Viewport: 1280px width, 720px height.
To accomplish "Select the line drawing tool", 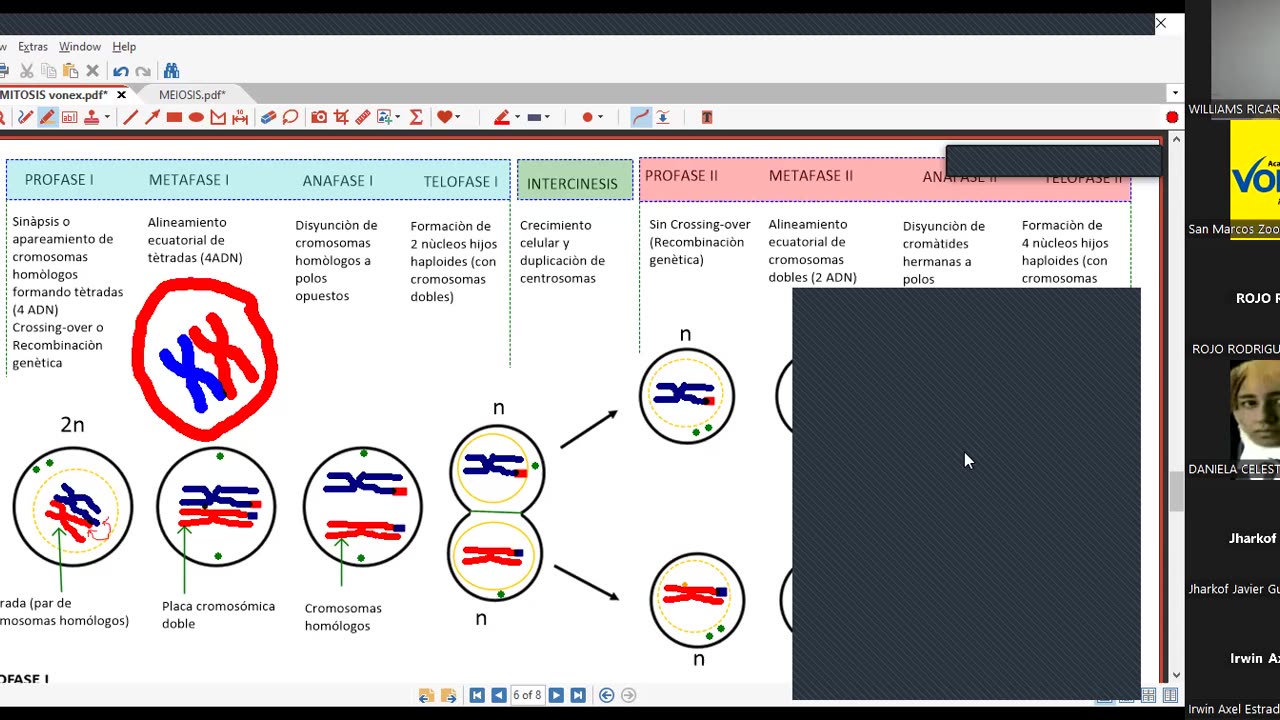I will tap(130, 117).
